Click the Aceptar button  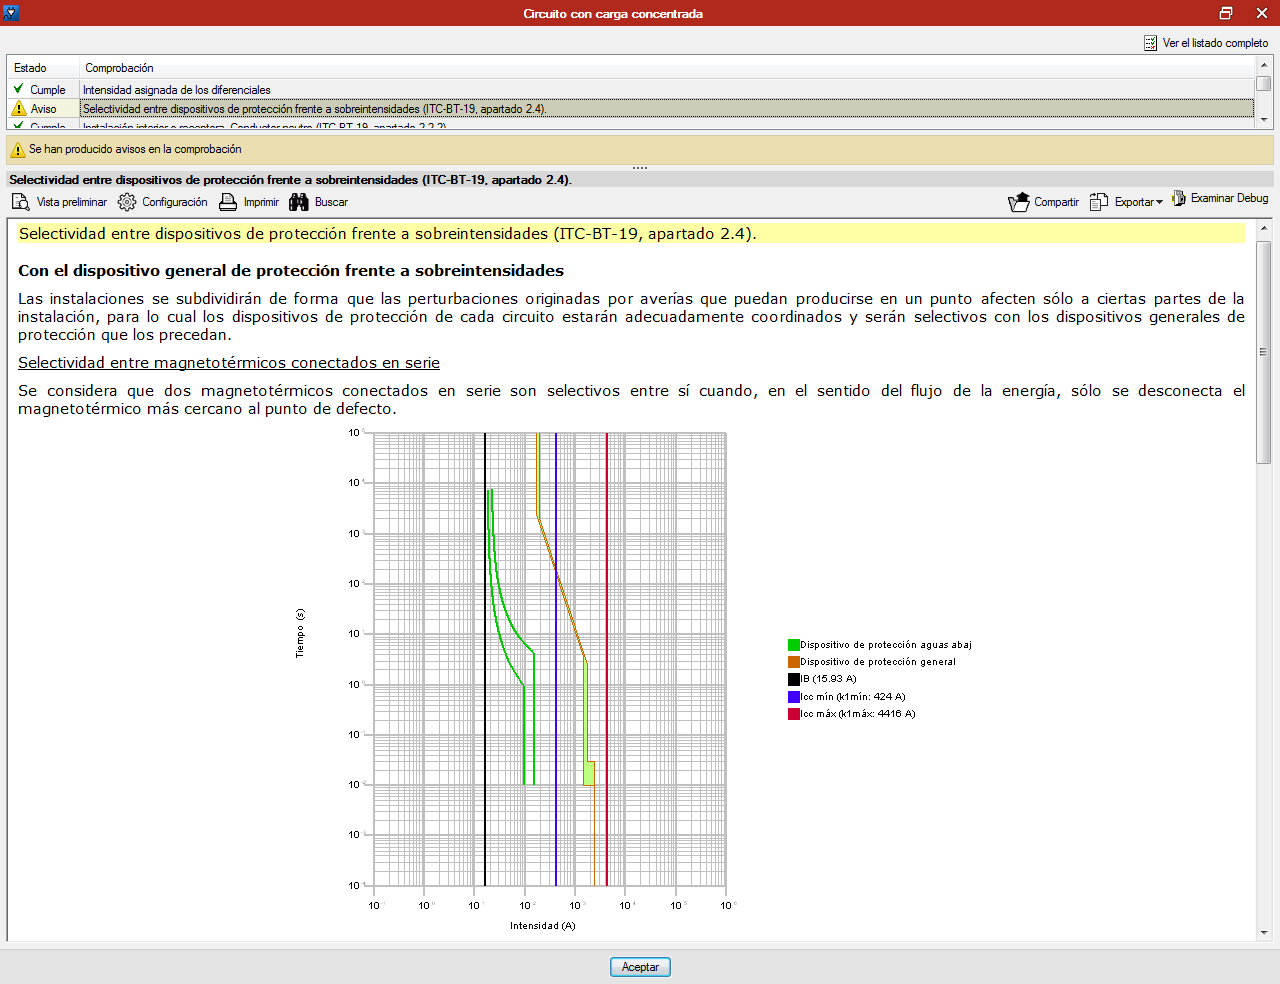coord(640,967)
